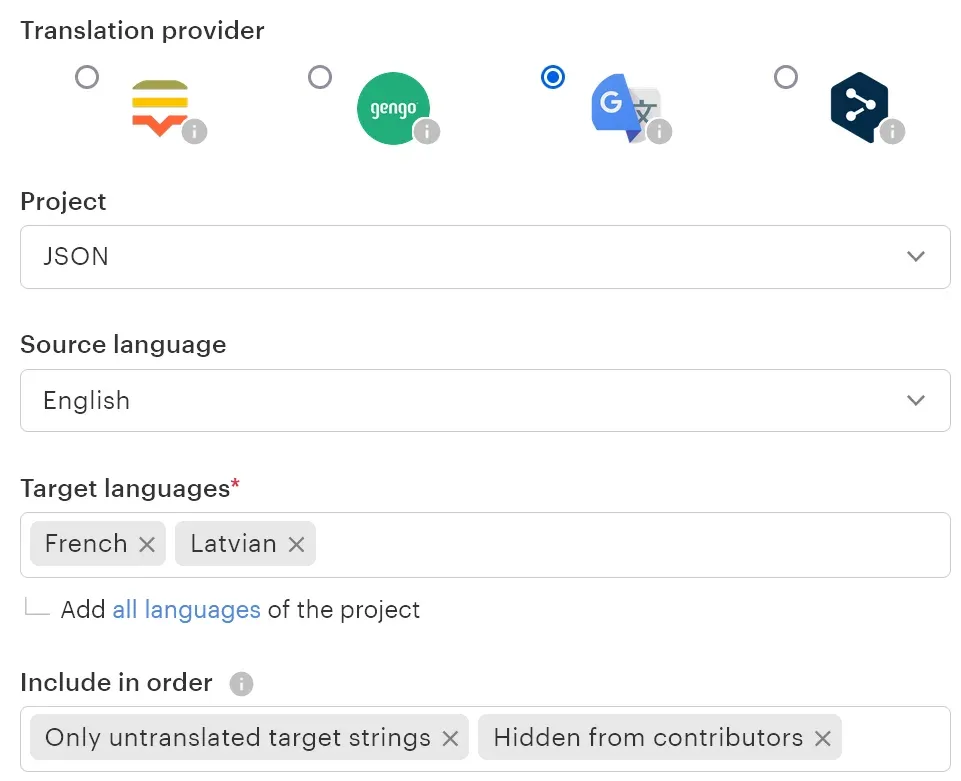Click the selected Google Translate radio button
The image size is (961, 781).
(553, 77)
